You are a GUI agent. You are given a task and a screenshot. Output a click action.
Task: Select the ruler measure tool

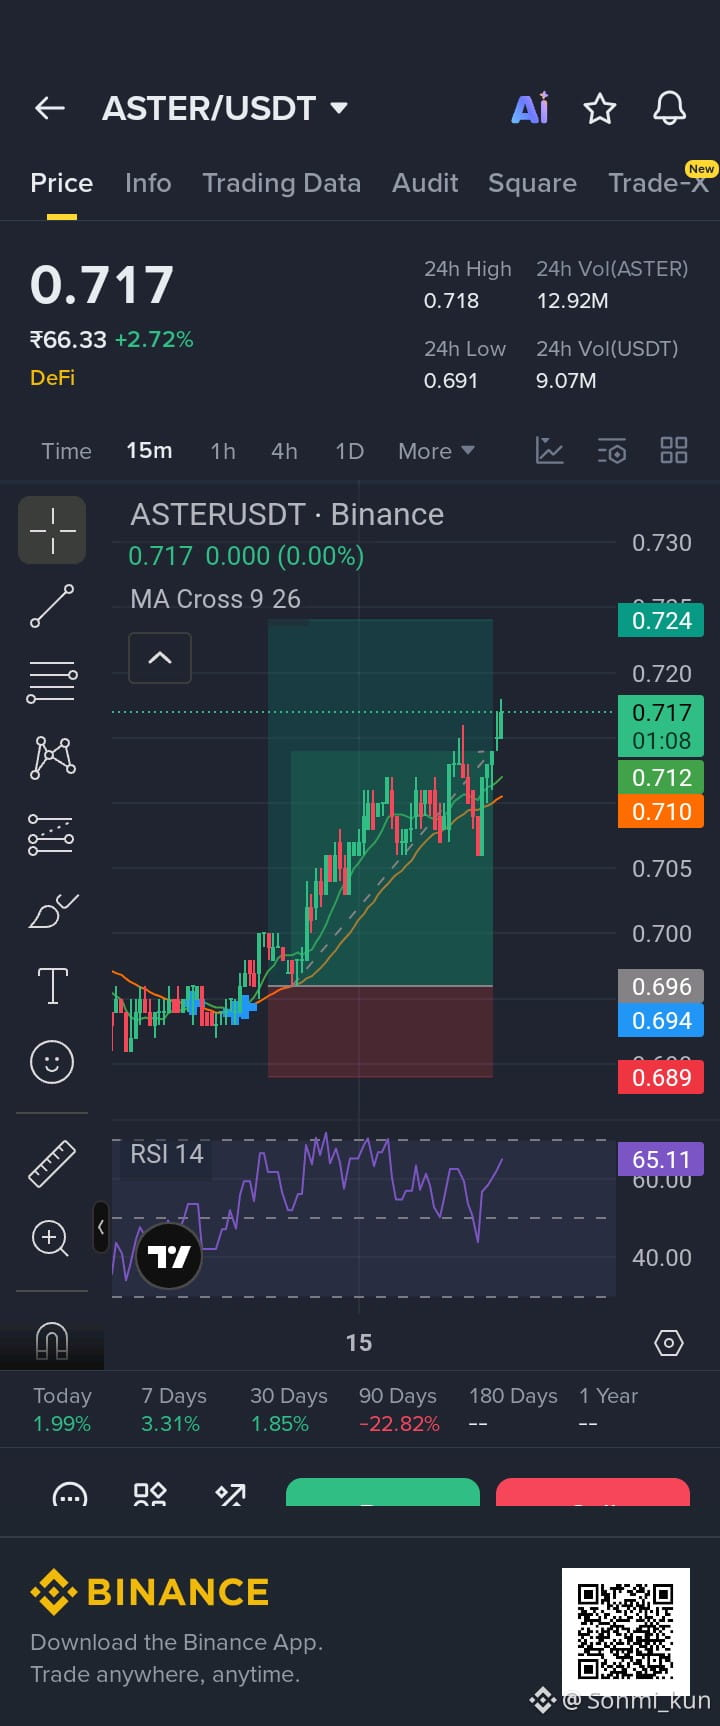52,1164
